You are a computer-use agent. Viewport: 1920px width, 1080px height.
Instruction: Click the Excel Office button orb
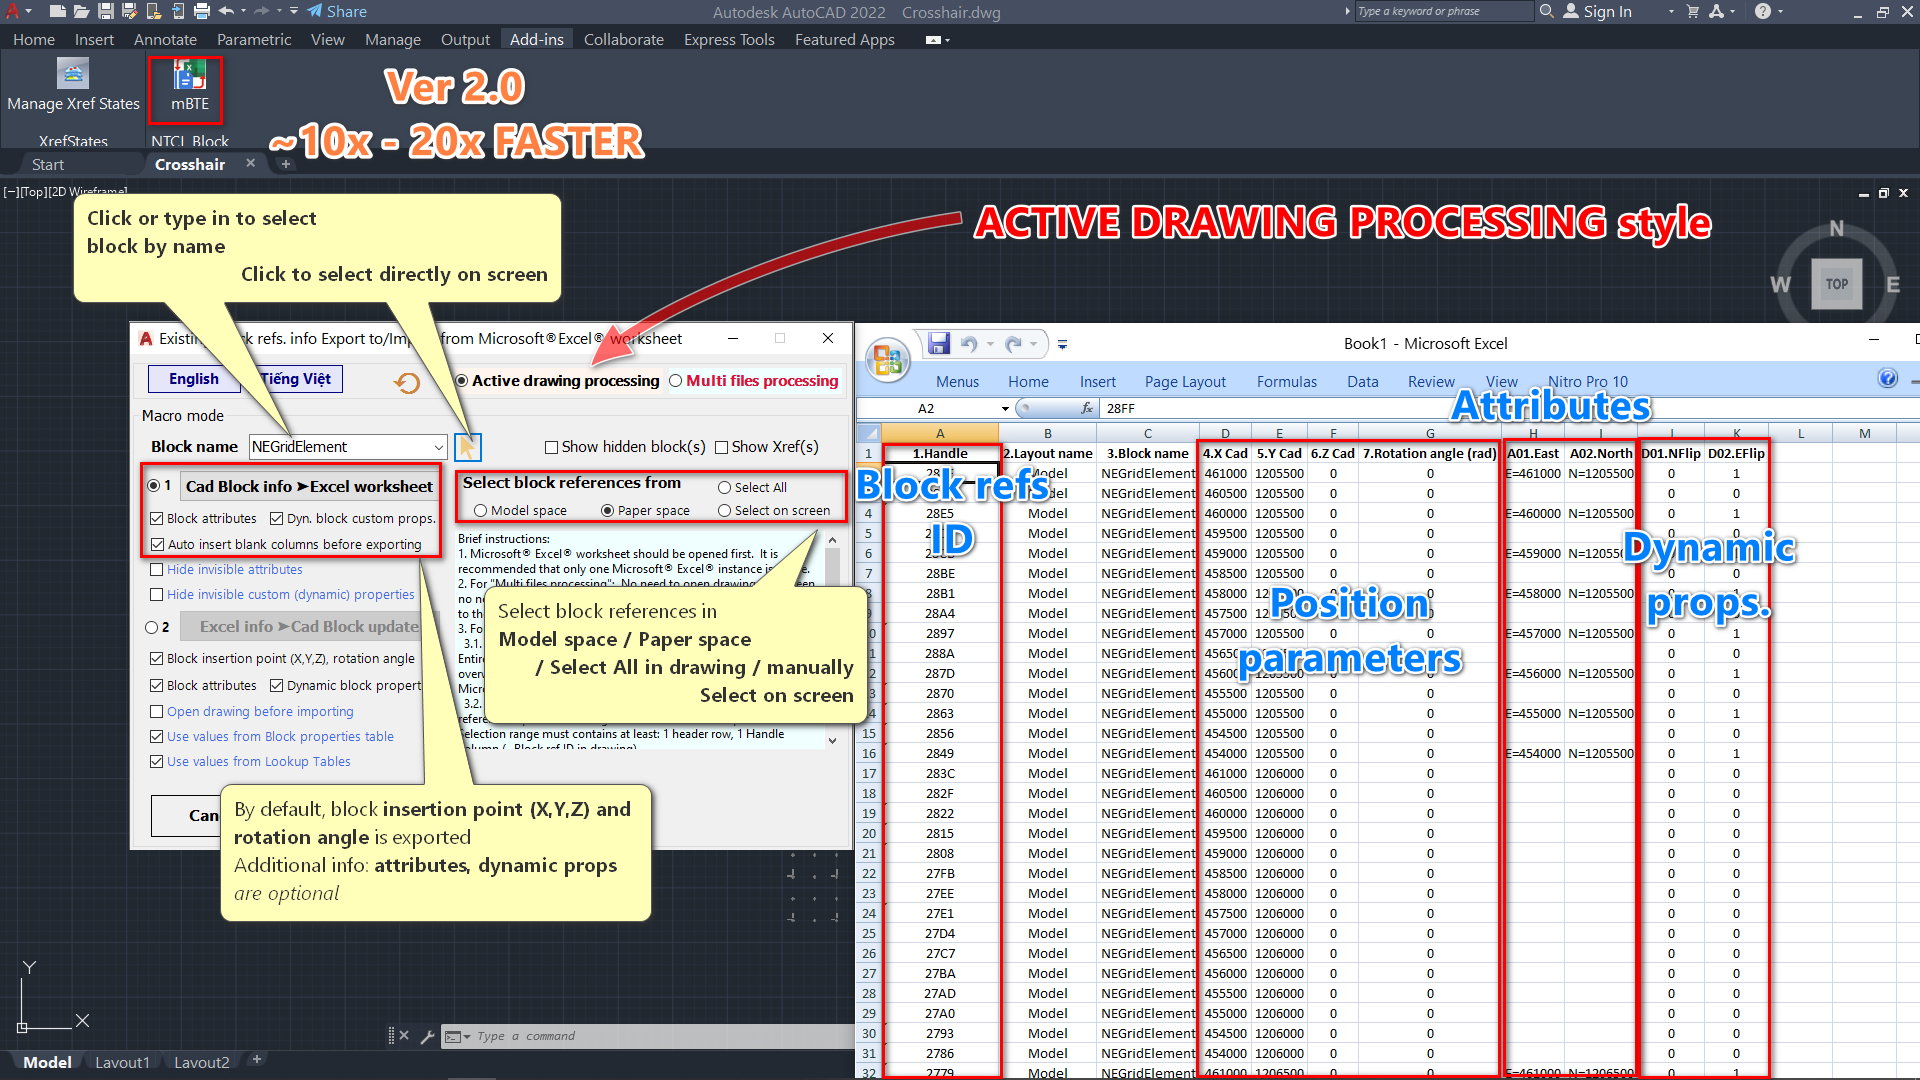coord(887,358)
